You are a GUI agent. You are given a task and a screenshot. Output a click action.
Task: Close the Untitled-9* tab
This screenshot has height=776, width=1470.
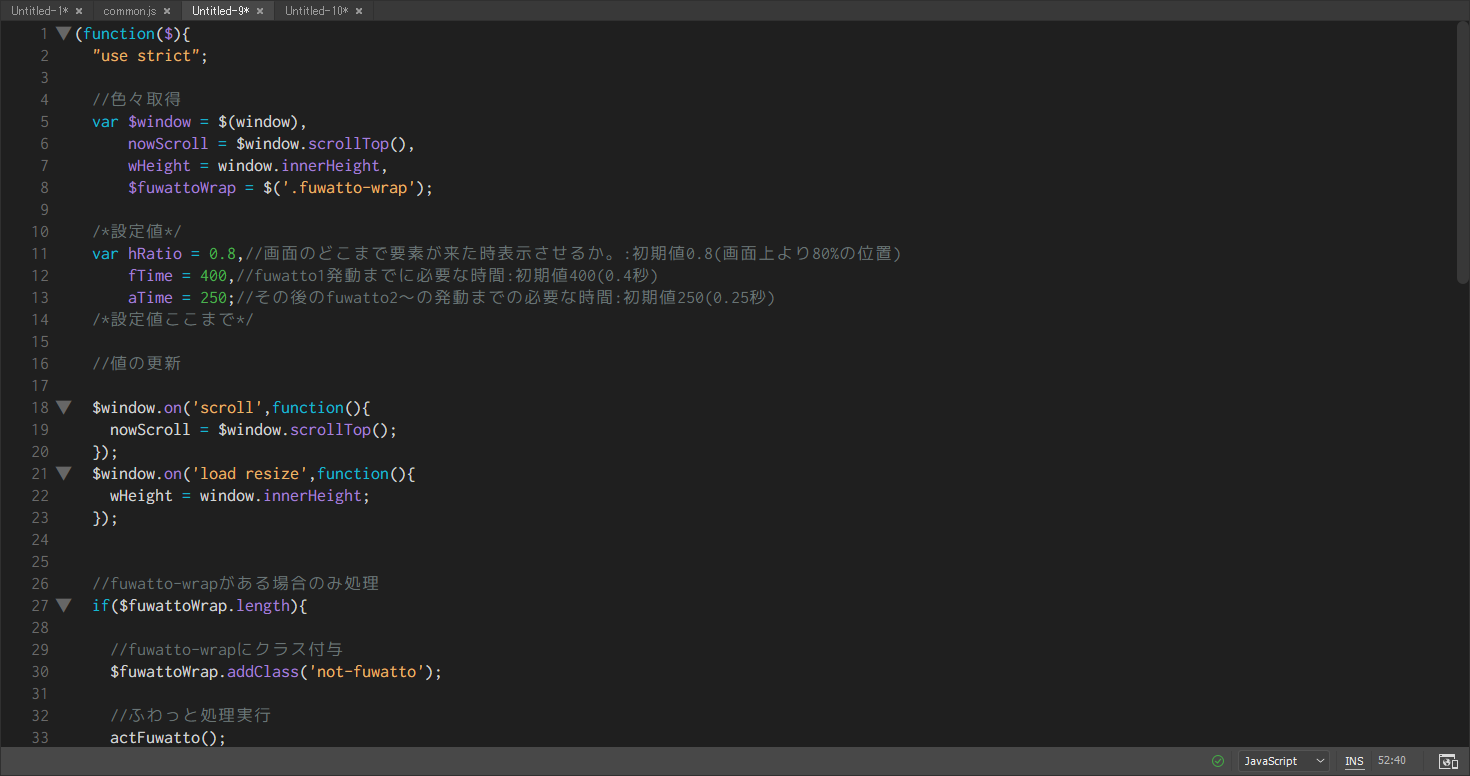click(260, 11)
